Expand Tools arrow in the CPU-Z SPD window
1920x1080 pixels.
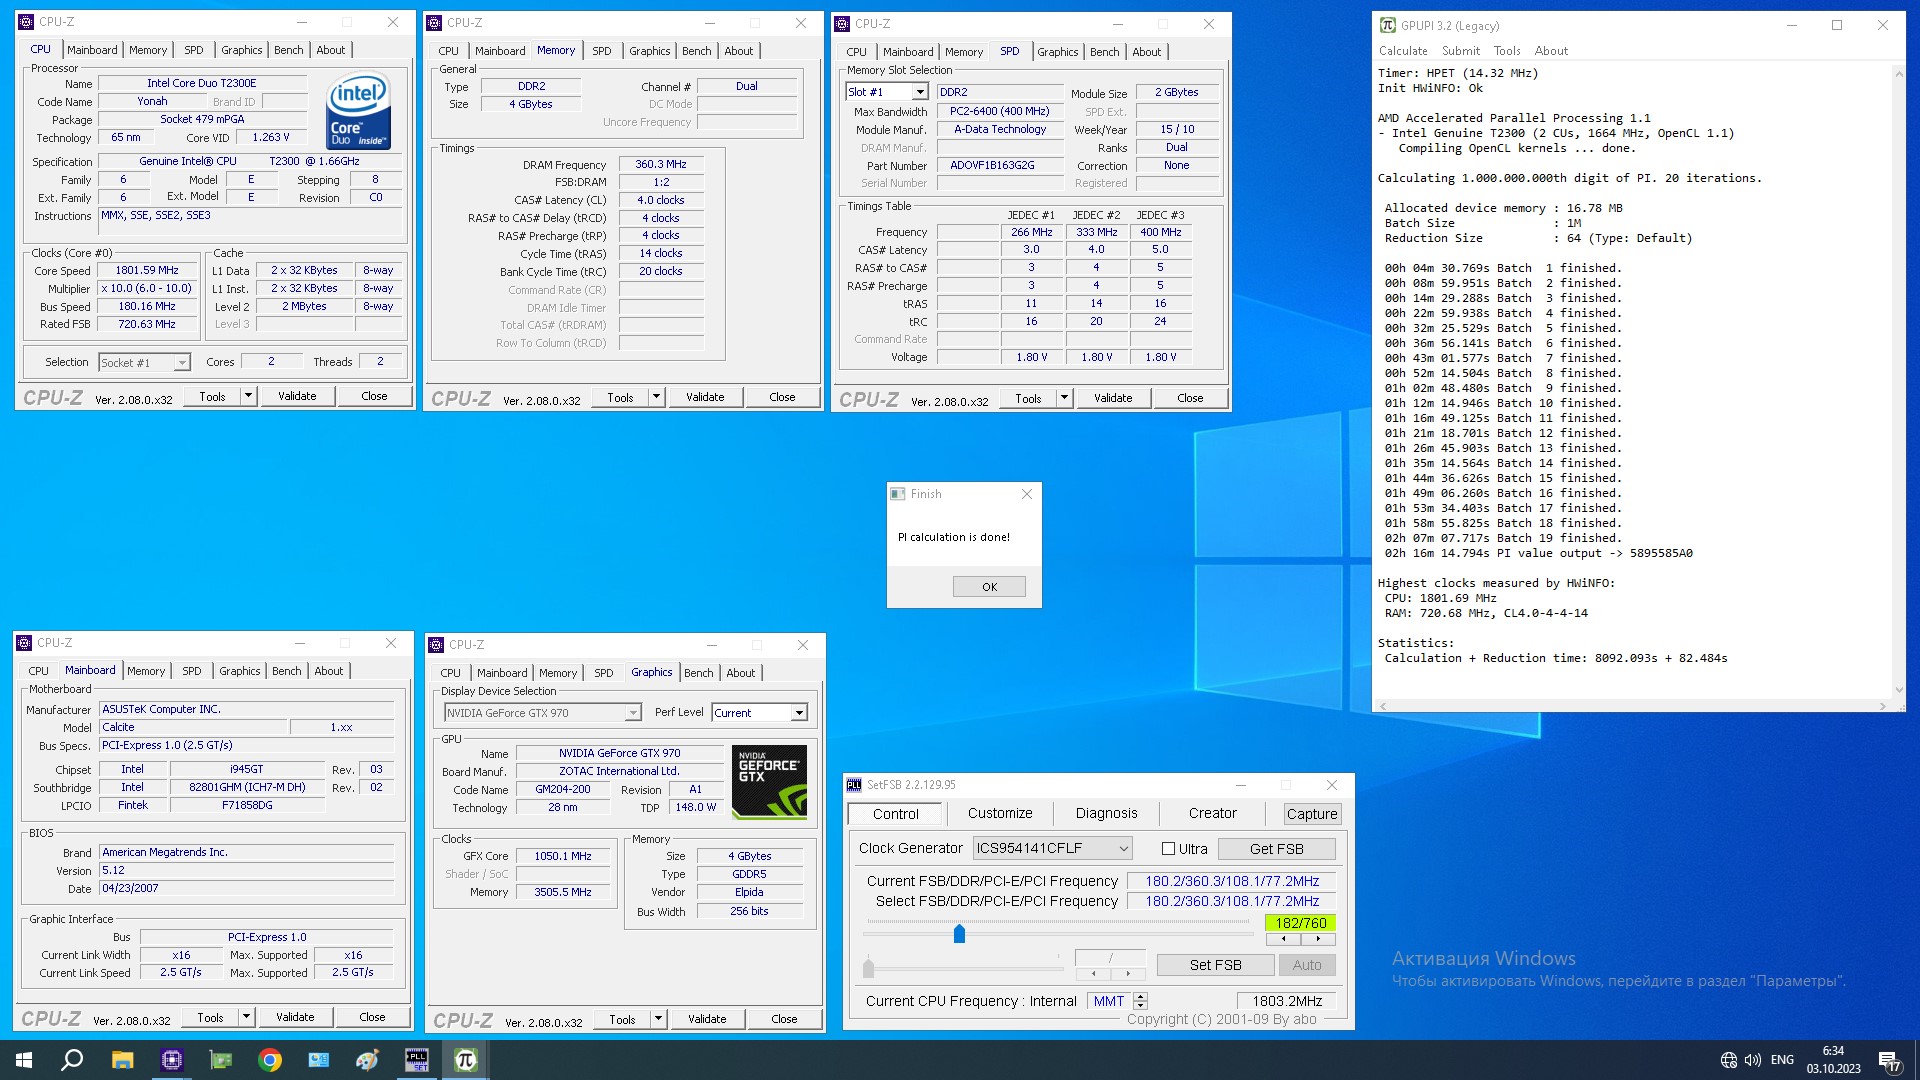(1065, 398)
